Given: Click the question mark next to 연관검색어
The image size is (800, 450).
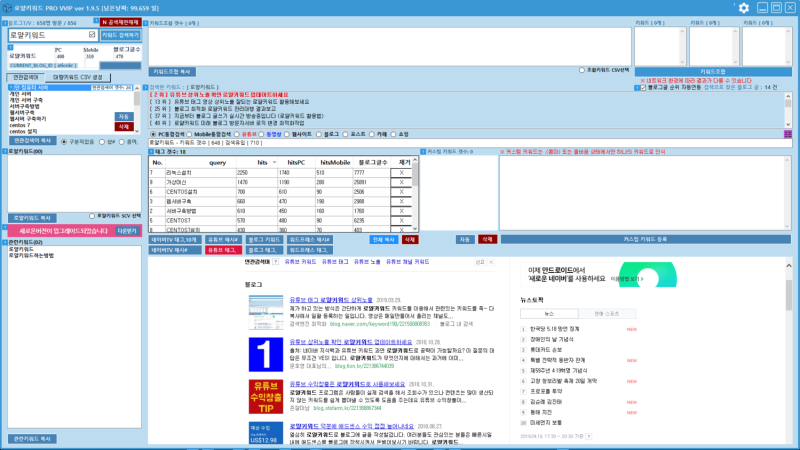Looking at the screenshot, I should (x=276, y=262).
